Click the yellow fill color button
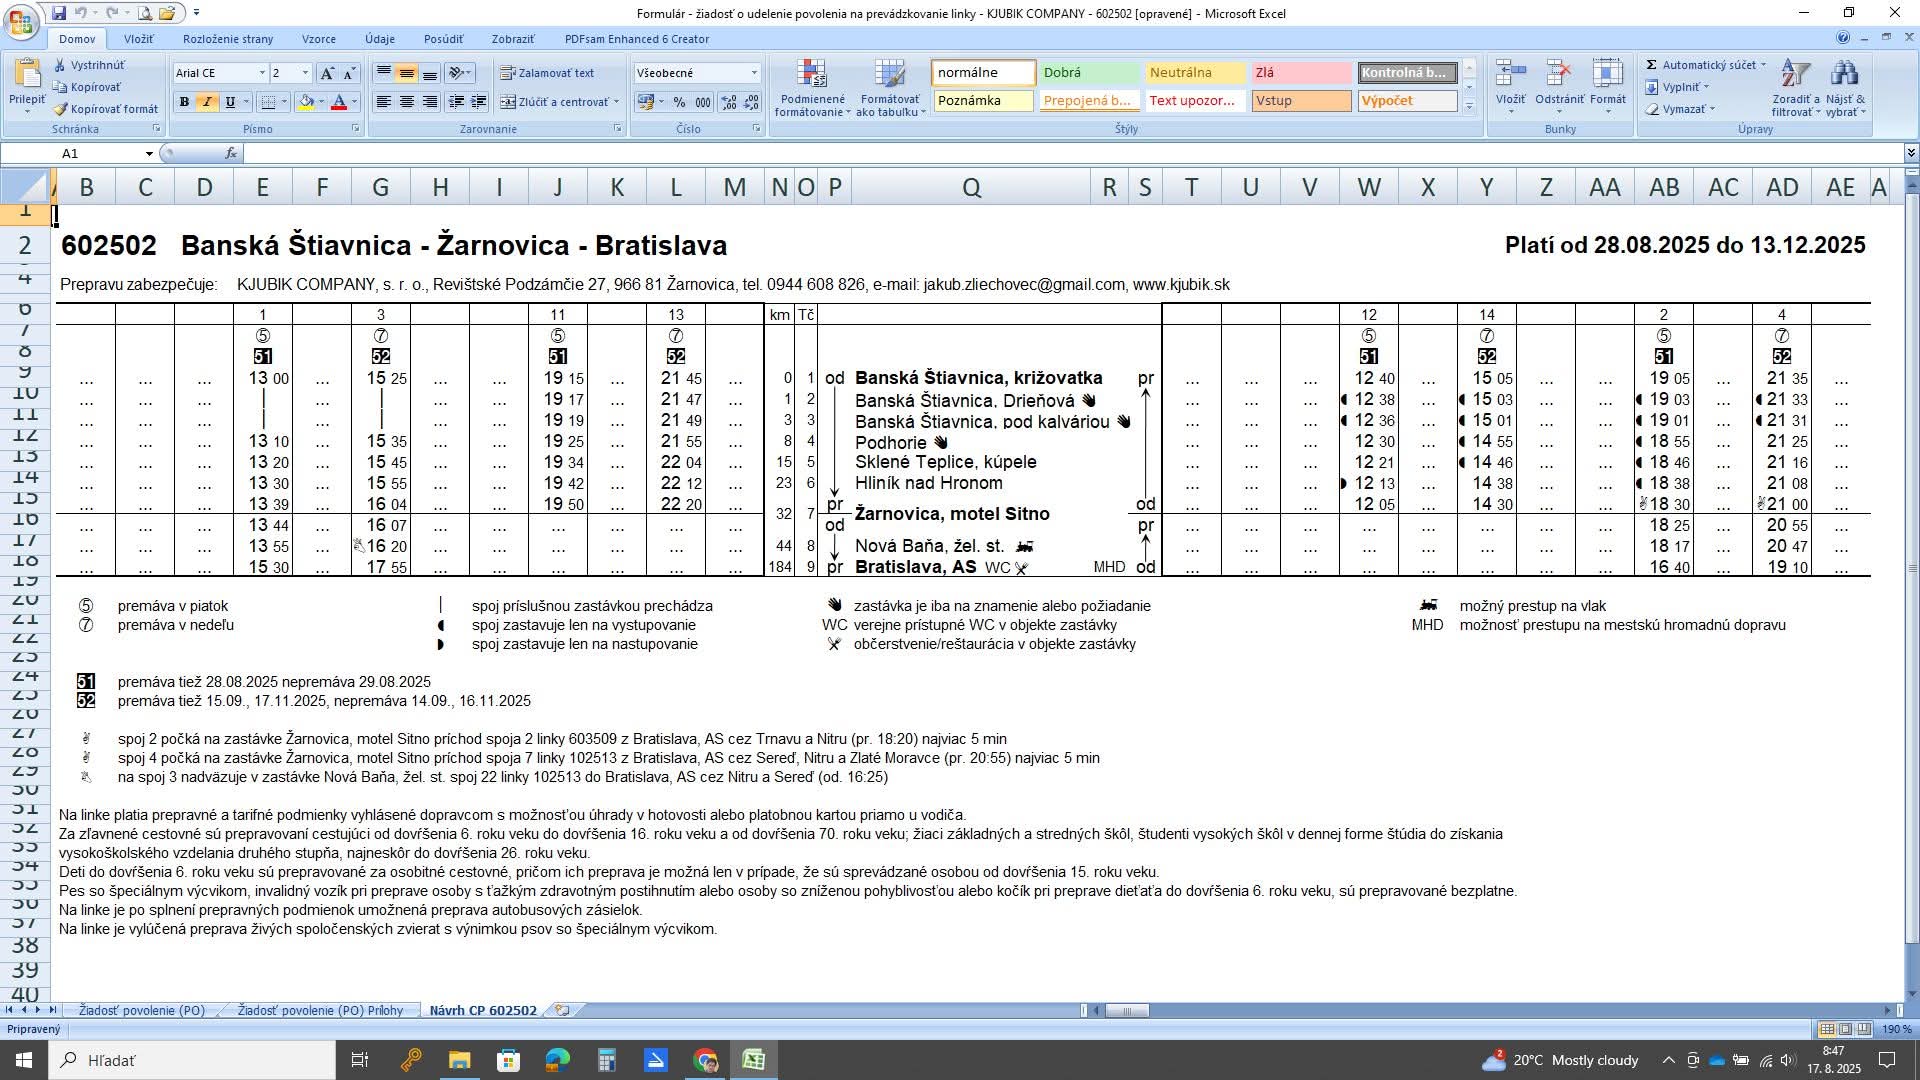This screenshot has width=1920, height=1080. coord(306,102)
